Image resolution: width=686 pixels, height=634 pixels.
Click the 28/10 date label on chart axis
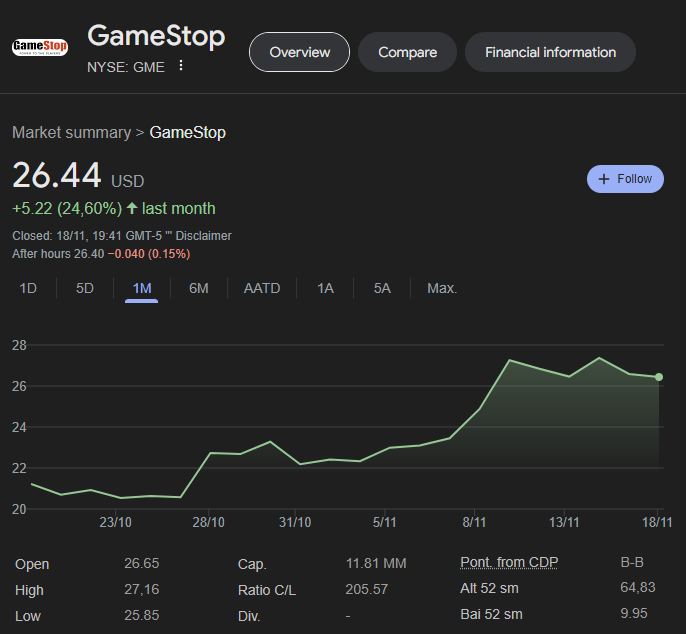point(209,522)
